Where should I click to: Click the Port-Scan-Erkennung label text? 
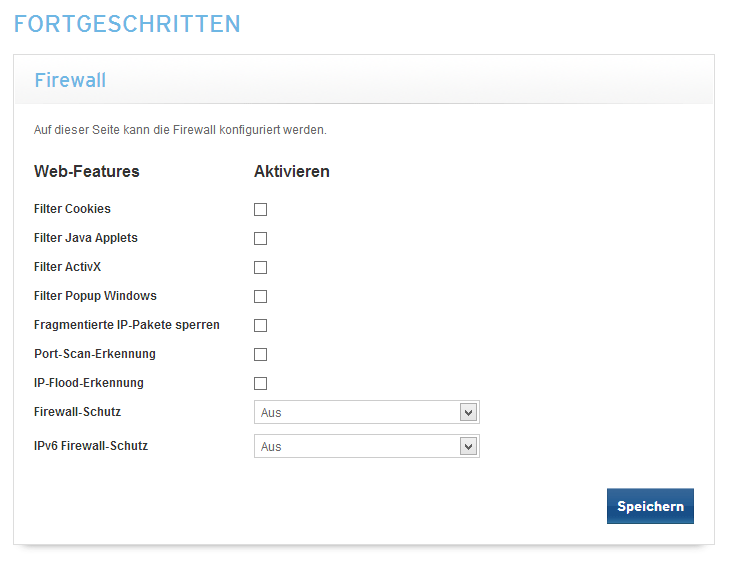[95, 354]
